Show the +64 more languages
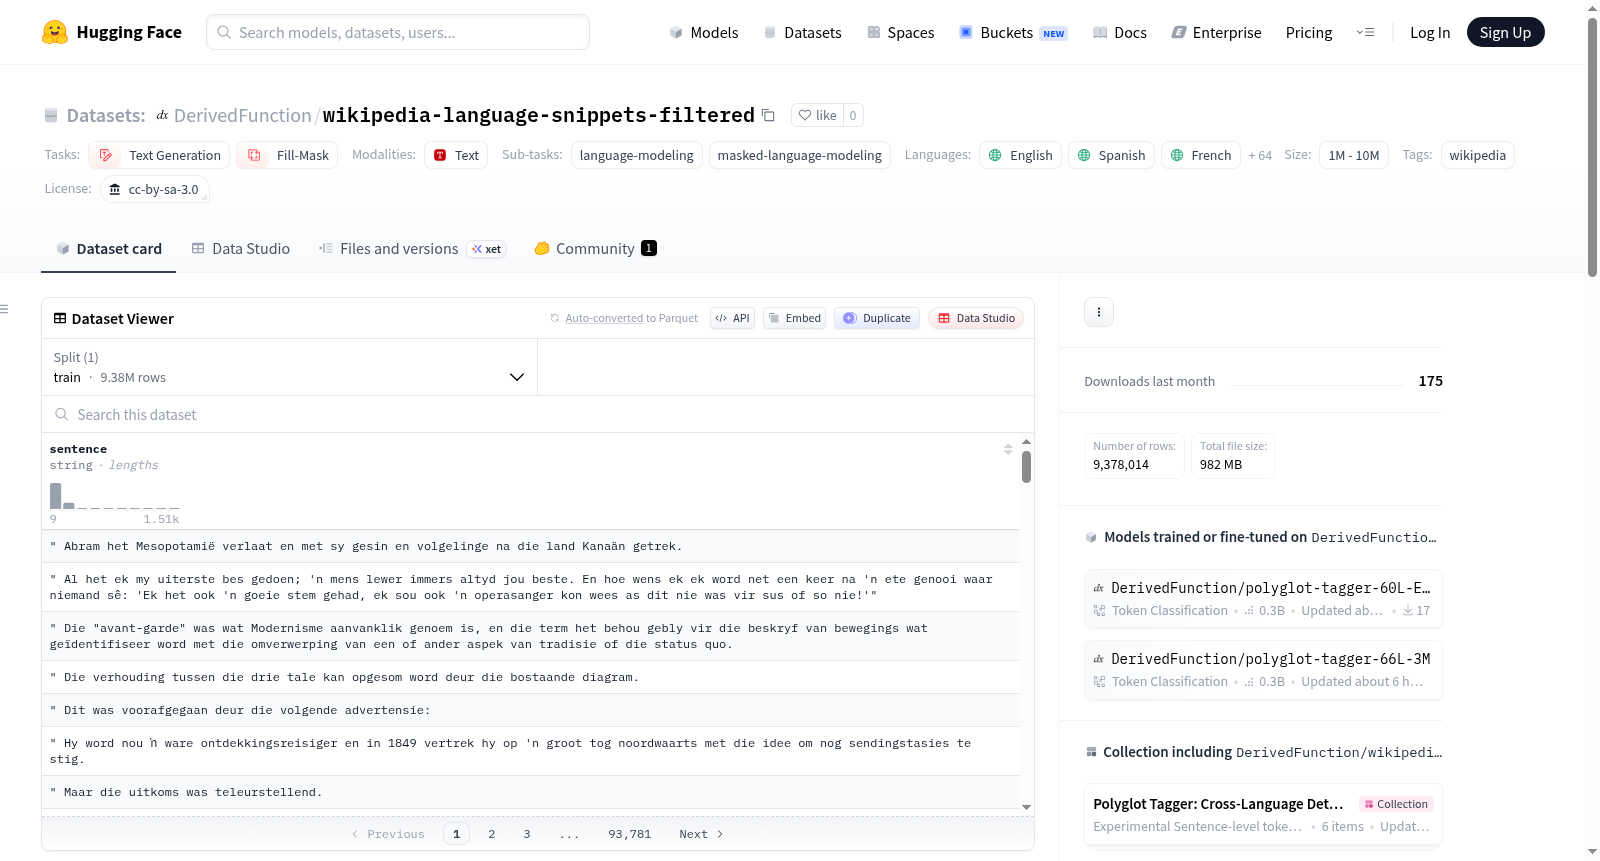This screenshot has width=1600, height=861. (1260, 155)
